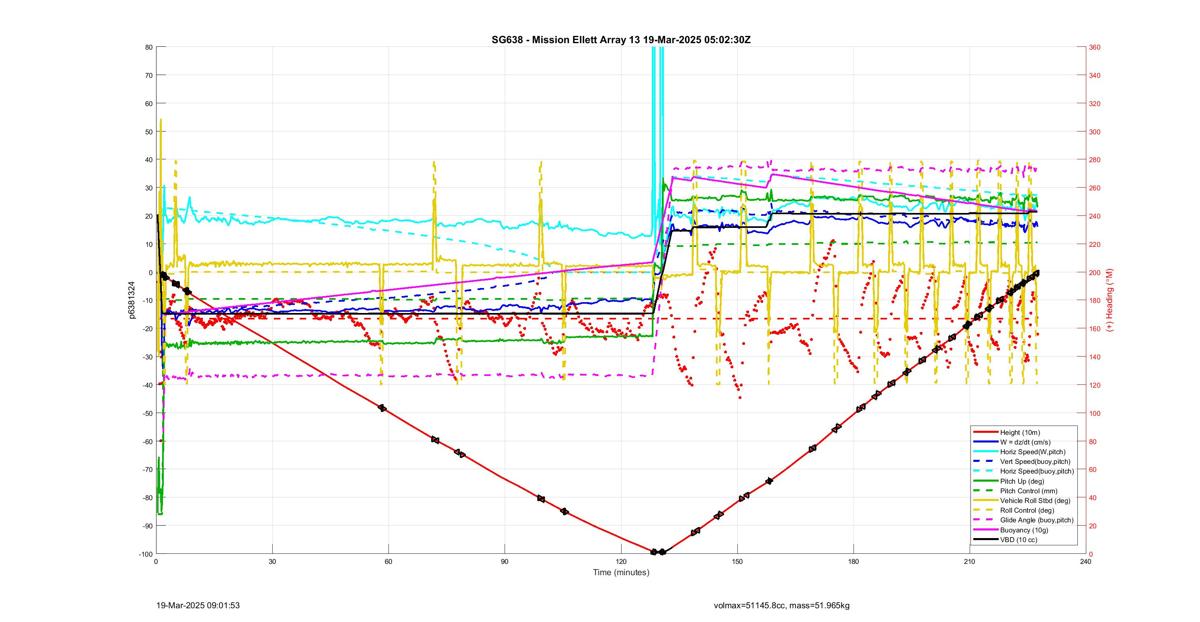
Task: Click the left axis tick label '-100'
Action: tap(145, 554)
